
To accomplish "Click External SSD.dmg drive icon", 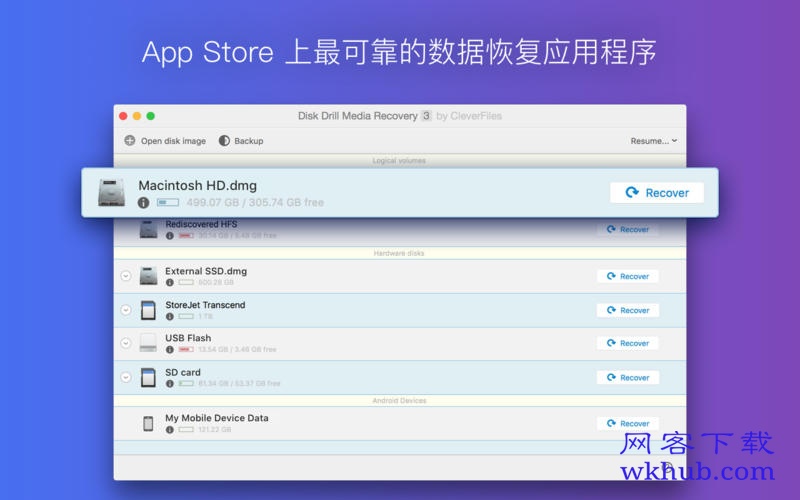I will tap(148, 276).
